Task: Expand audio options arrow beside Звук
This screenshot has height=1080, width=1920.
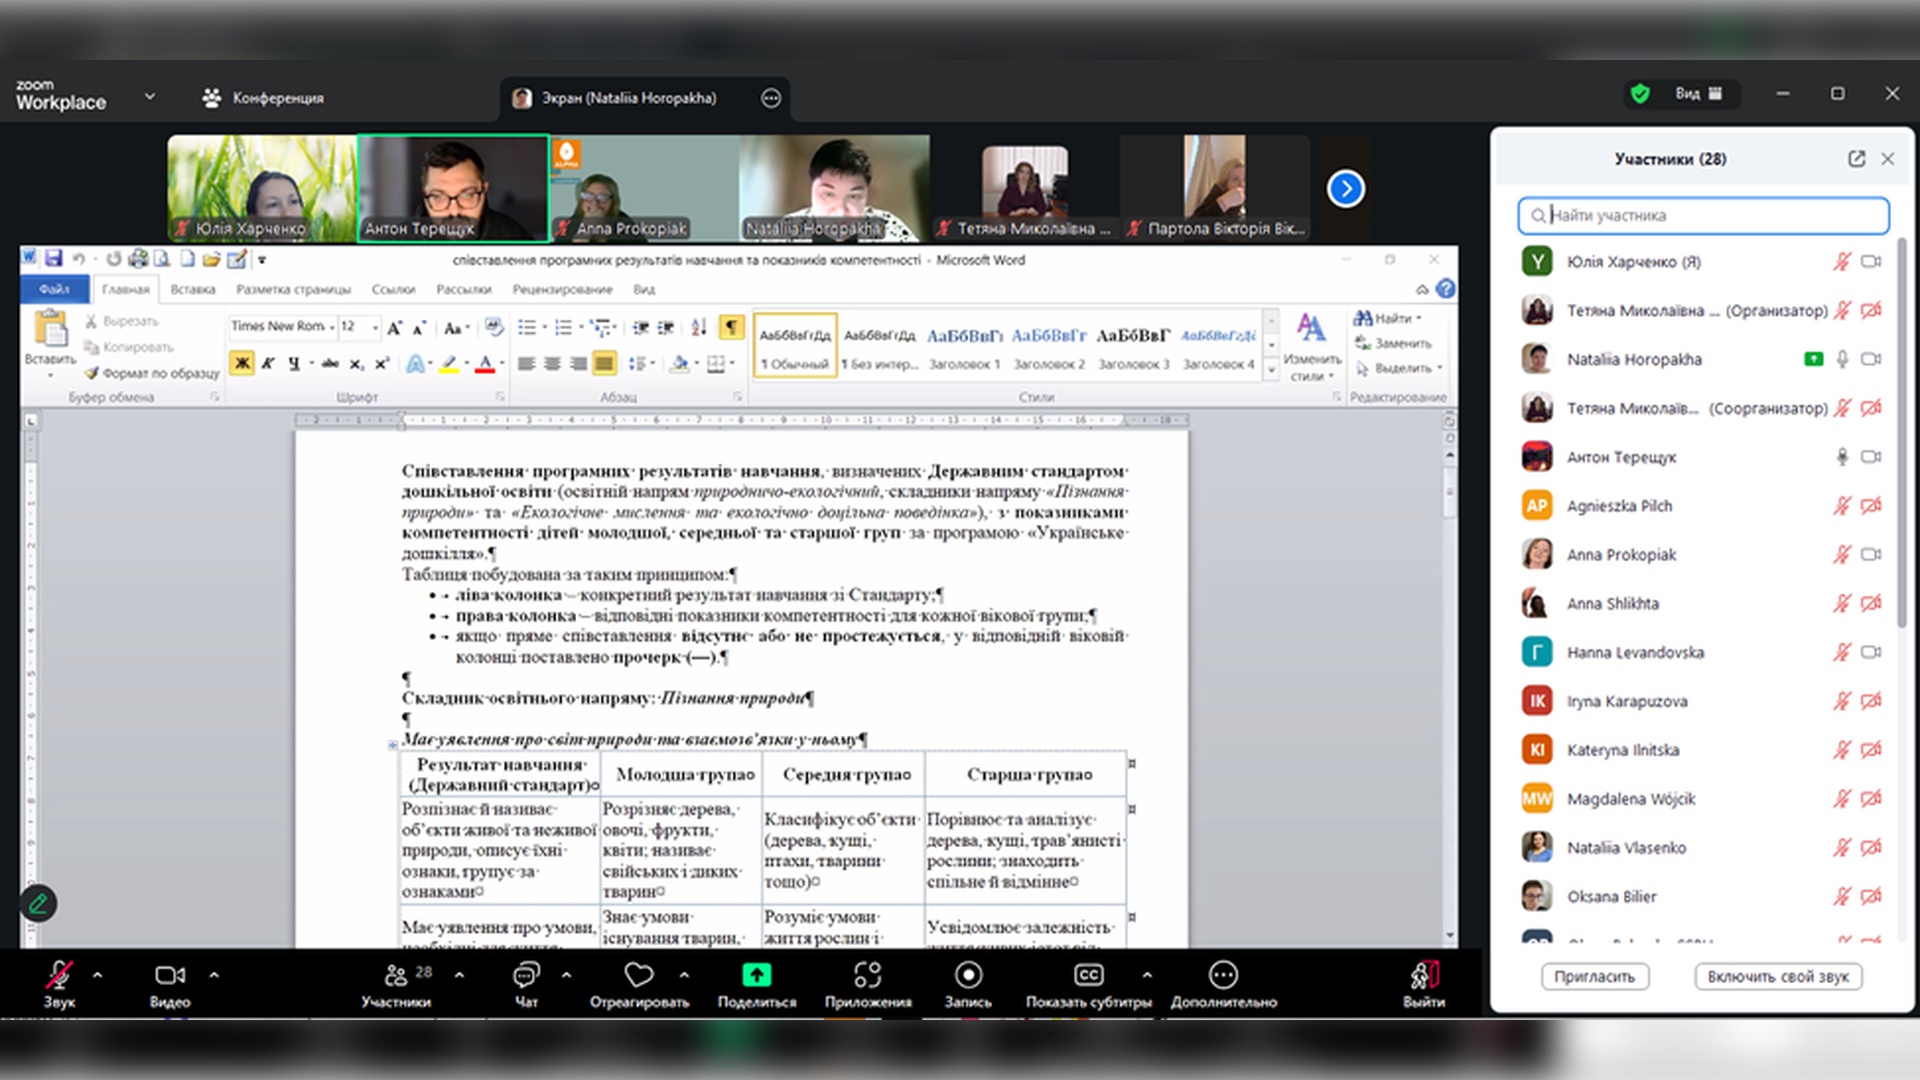Action: point(97,974)
